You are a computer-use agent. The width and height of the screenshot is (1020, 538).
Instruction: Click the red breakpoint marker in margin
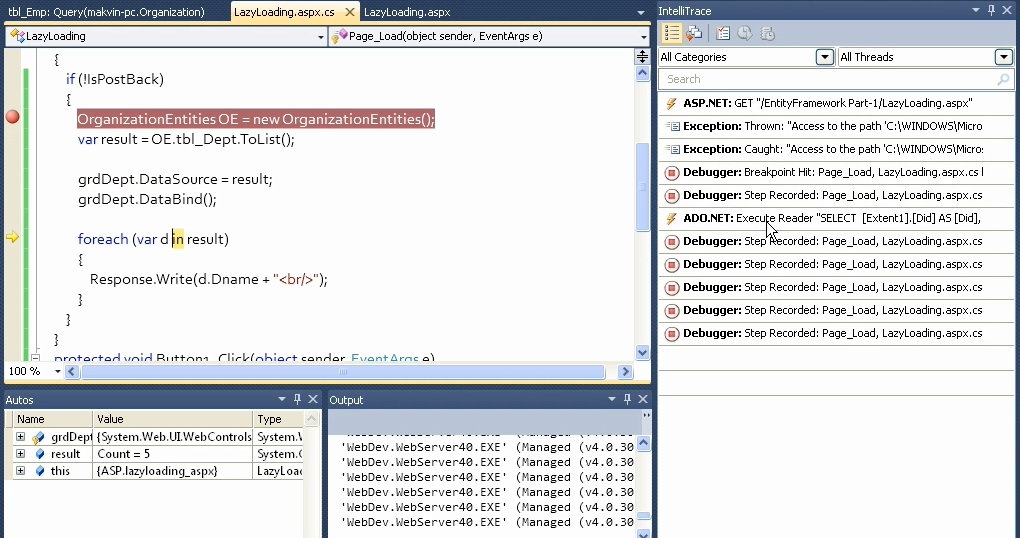click(x=12, y=117)
